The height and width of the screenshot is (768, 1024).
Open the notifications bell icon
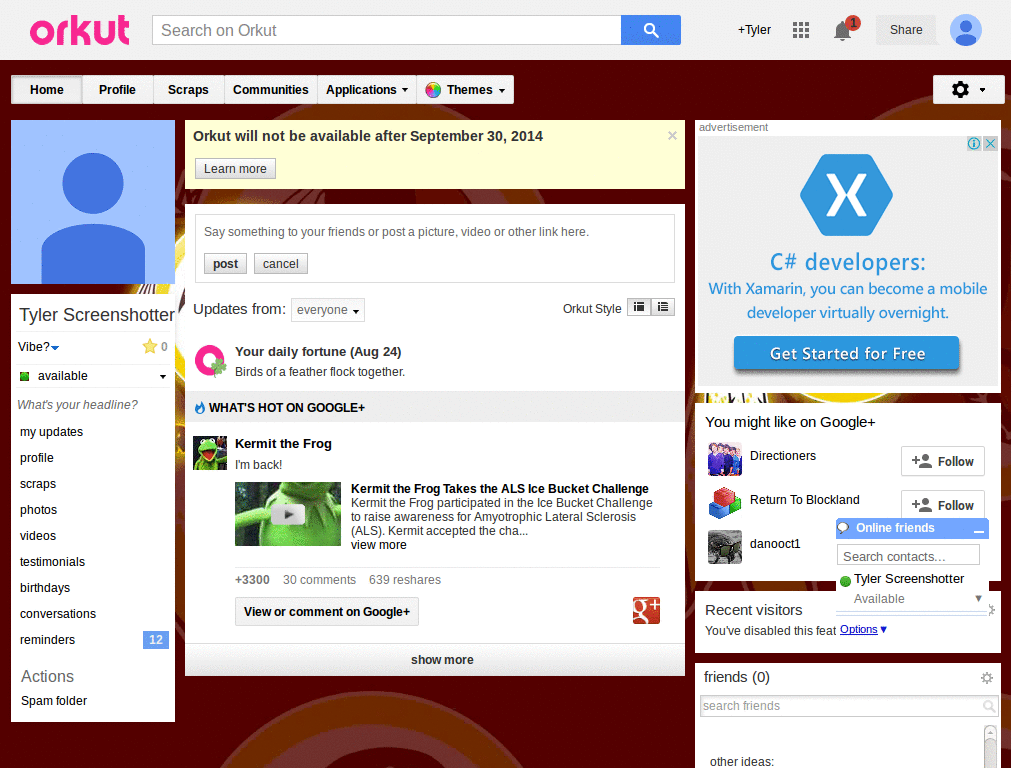tap(843, 30)
